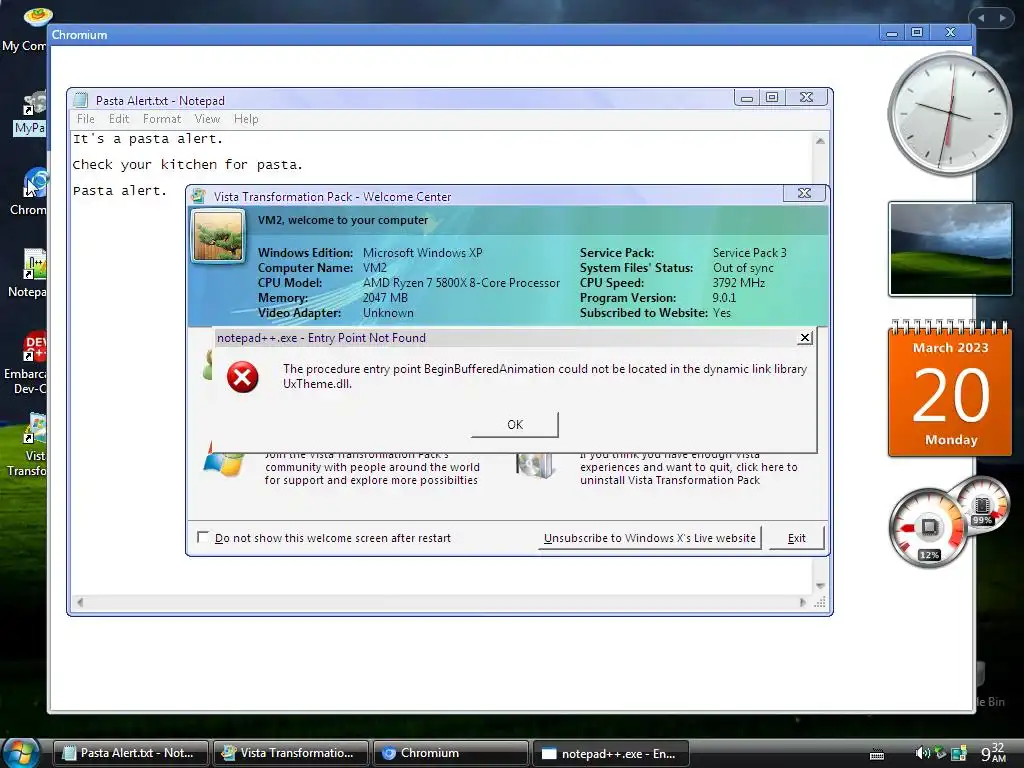The height and width of the screenshot is (768, 1024).
Task: Minimize the Pasta Alert.txt Notepad window
Action: (x=746, y=97)
